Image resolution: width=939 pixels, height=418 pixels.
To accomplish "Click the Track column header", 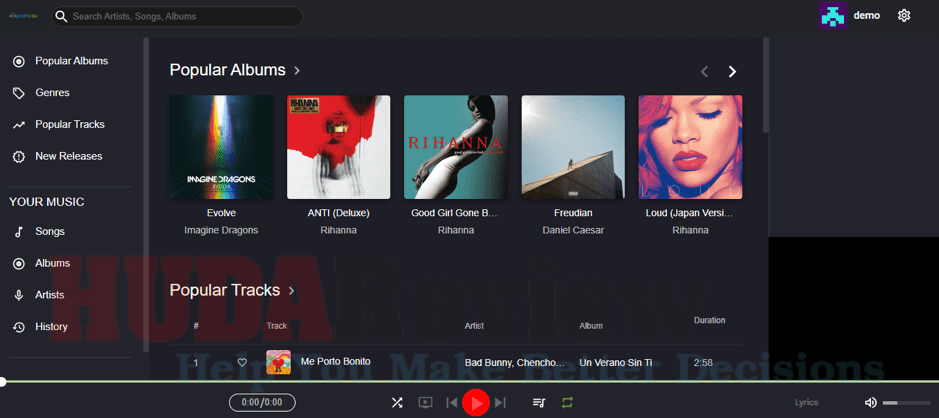I will (x=277, y=326).
